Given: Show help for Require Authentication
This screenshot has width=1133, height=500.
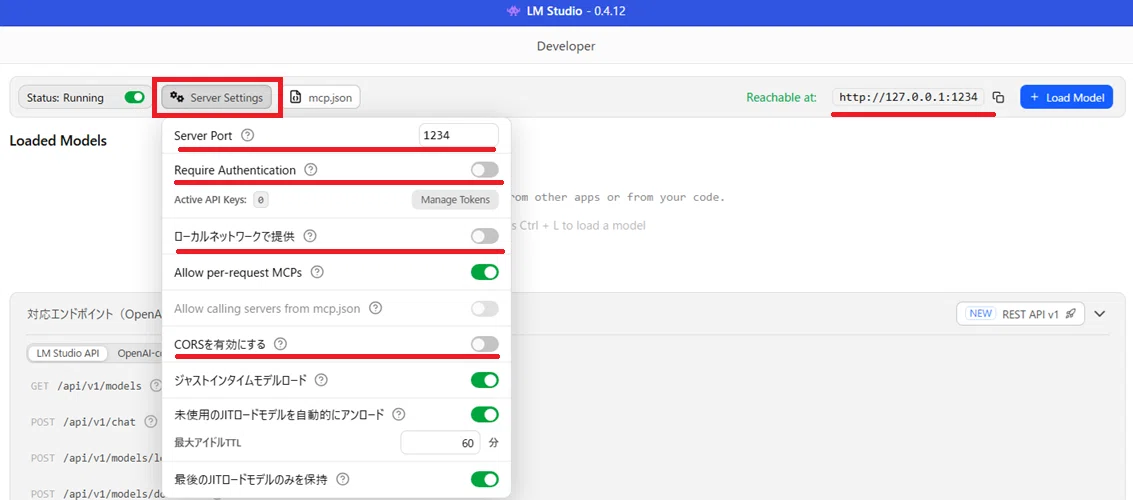Looking at the screenshot, I should (311, 171).
